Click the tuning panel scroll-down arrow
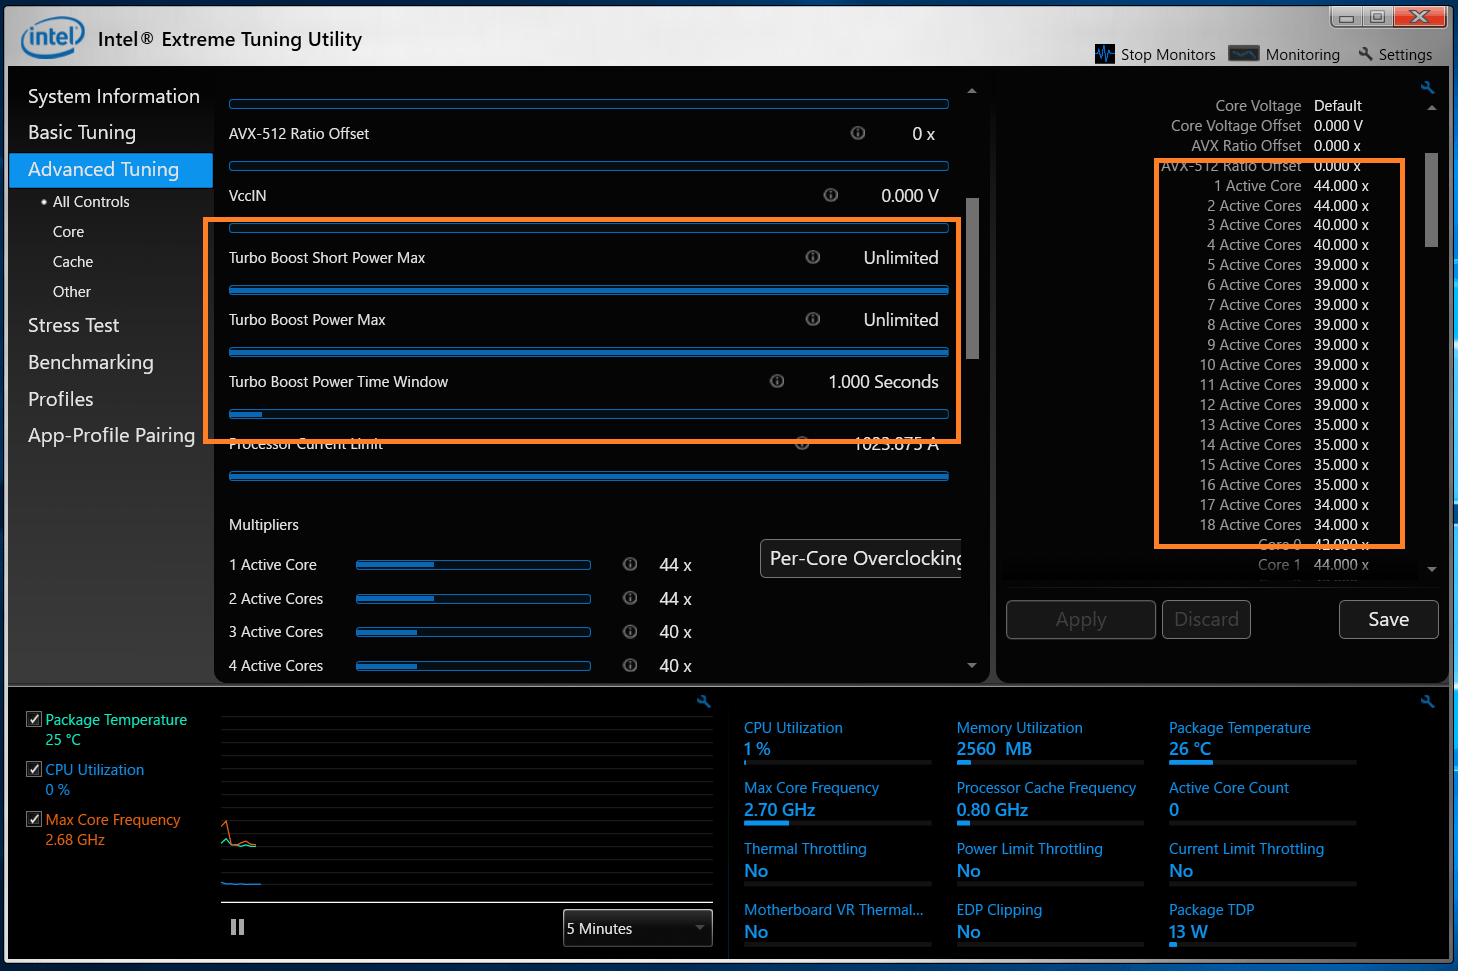 [x=972, y=665]
